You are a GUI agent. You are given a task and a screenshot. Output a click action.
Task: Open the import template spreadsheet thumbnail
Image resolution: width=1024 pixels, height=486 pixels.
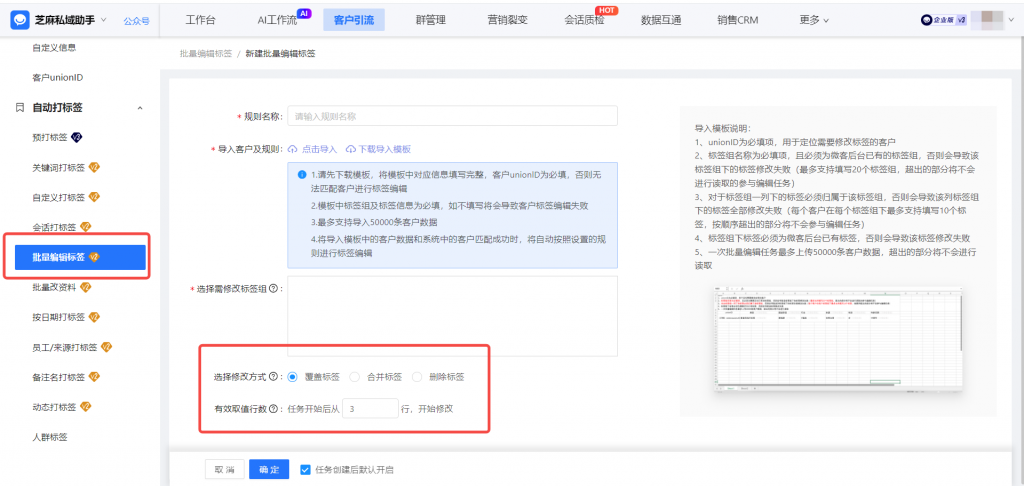click(x=838, y=338)
